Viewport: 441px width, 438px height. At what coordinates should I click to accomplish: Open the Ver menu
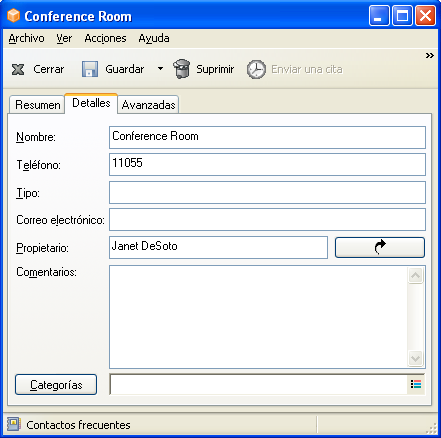tap(64, 38)
